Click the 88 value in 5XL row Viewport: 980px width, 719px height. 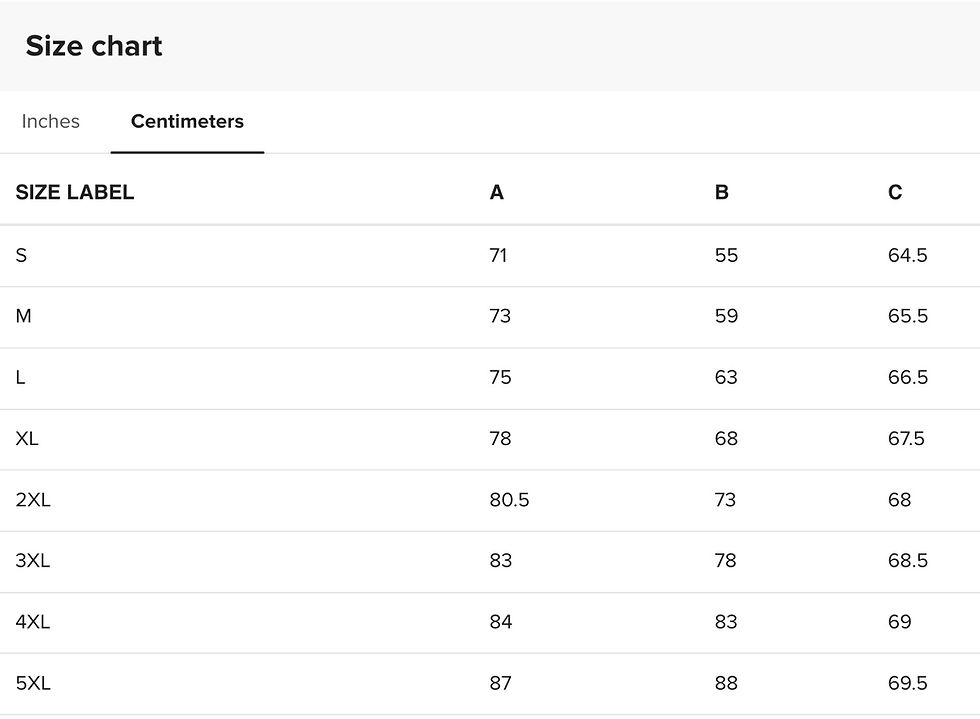pos(726,683)
